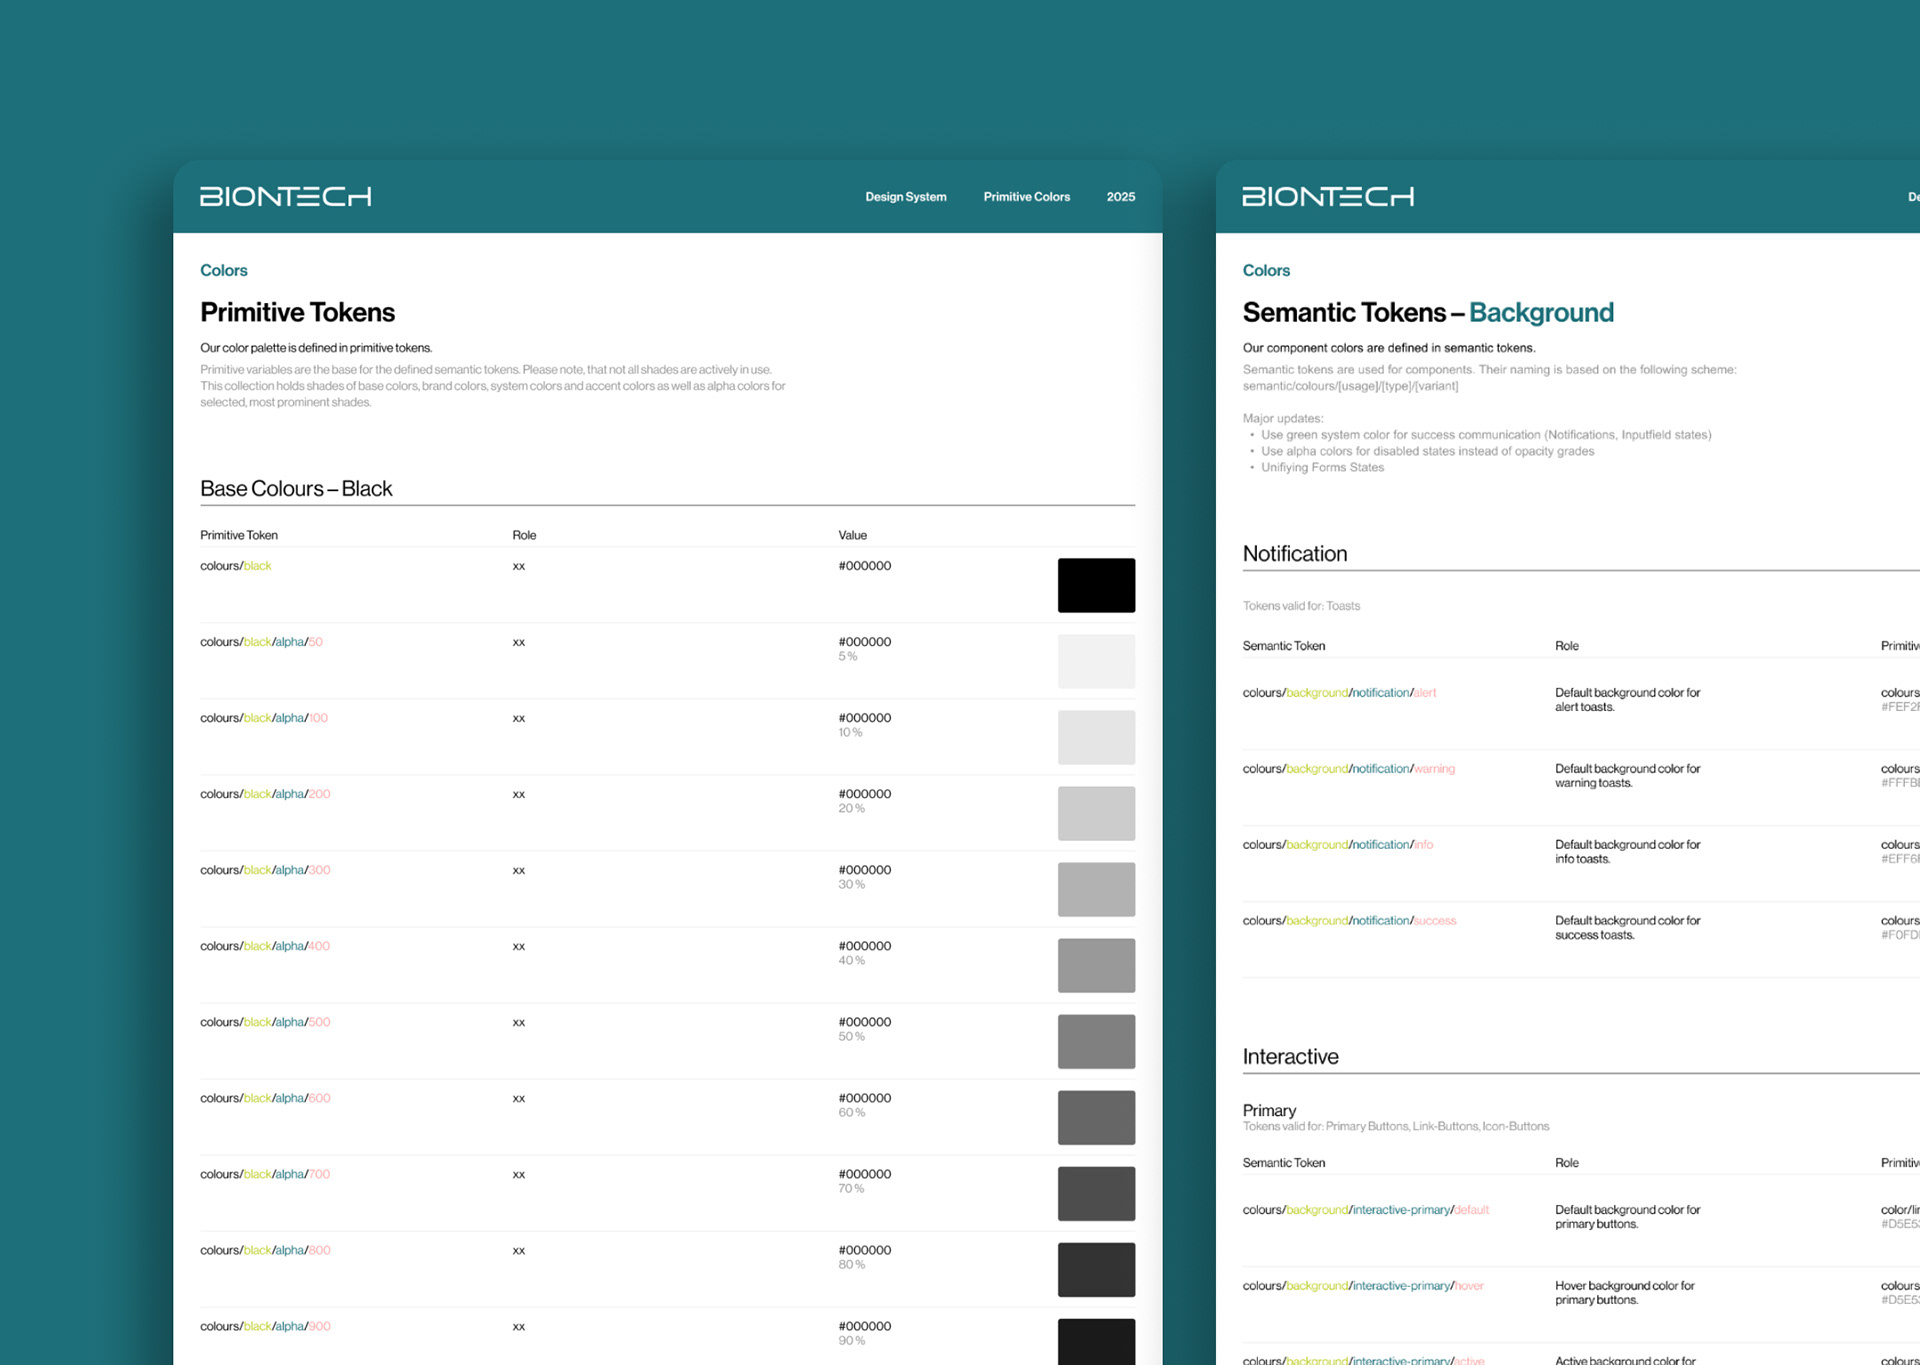Click the Colors breadcrumb above Semantic Tokens
The image size is (1920, 1365).
pyautogui.click(x=1266, y=270)
